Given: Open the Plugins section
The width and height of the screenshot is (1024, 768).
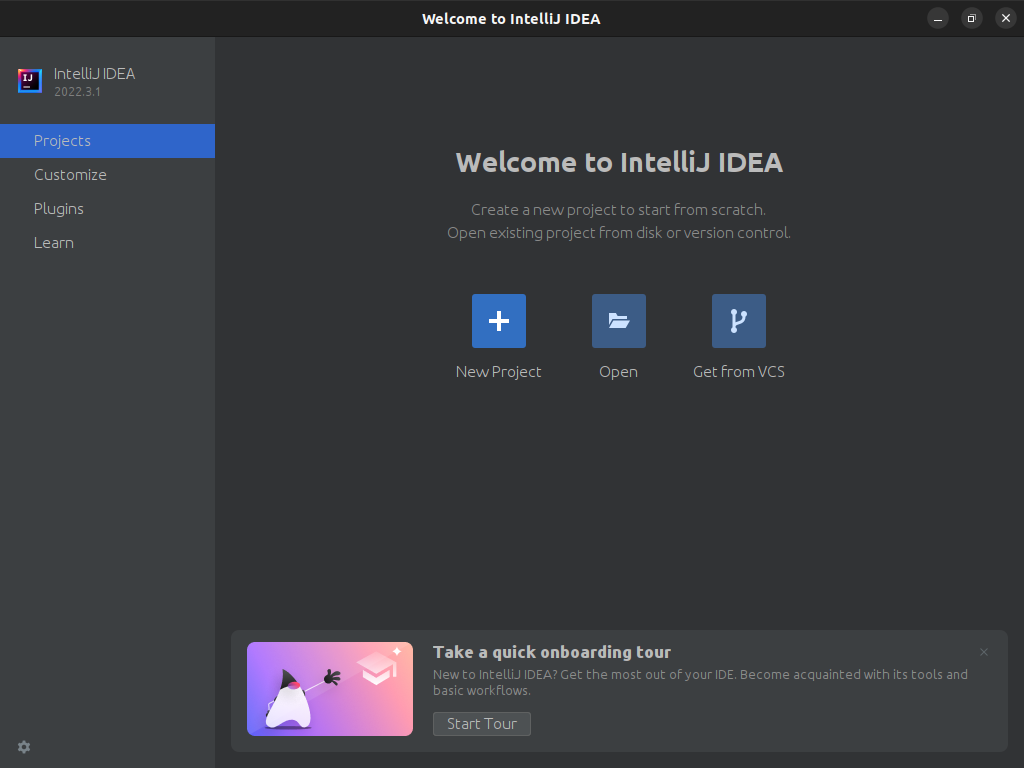Looking at the screenshot, I should coord(59,208).
